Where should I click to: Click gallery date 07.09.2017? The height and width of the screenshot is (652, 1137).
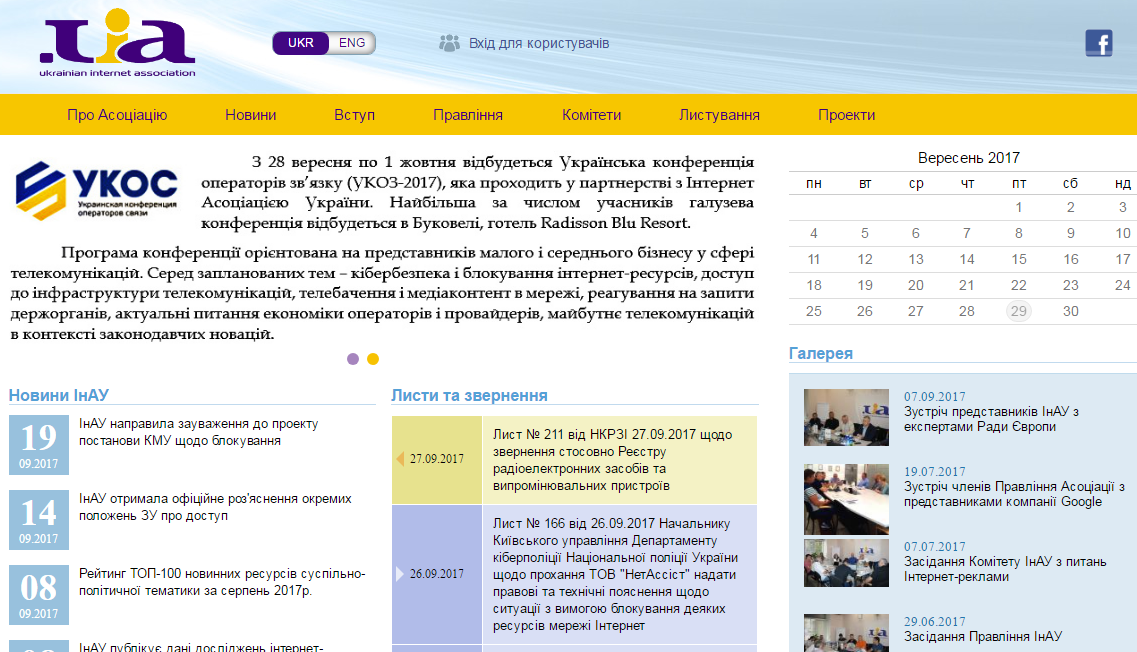tap(935, 397)
